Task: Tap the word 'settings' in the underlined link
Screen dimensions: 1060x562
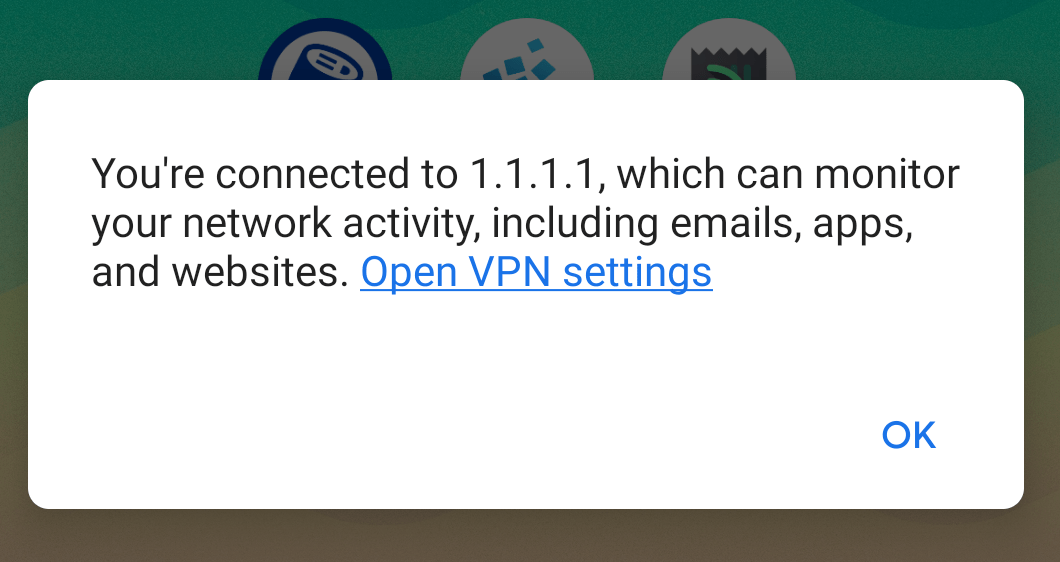Action: 637,273
